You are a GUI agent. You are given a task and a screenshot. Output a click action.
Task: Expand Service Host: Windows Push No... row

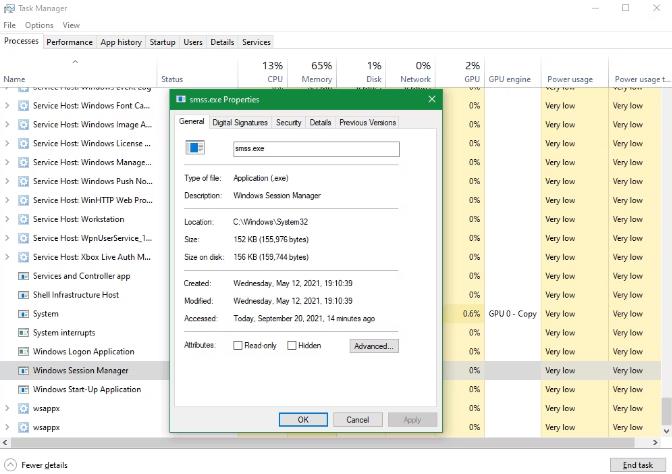point(7,181)
